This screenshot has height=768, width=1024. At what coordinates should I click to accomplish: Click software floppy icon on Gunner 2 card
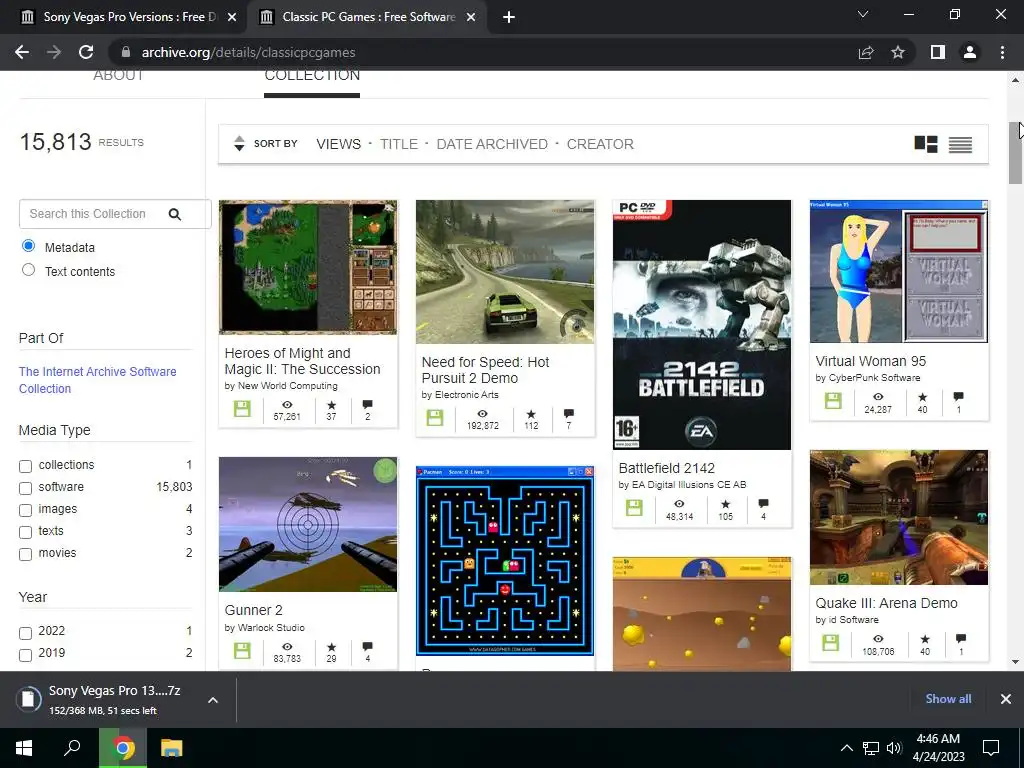tap(242, 651)
